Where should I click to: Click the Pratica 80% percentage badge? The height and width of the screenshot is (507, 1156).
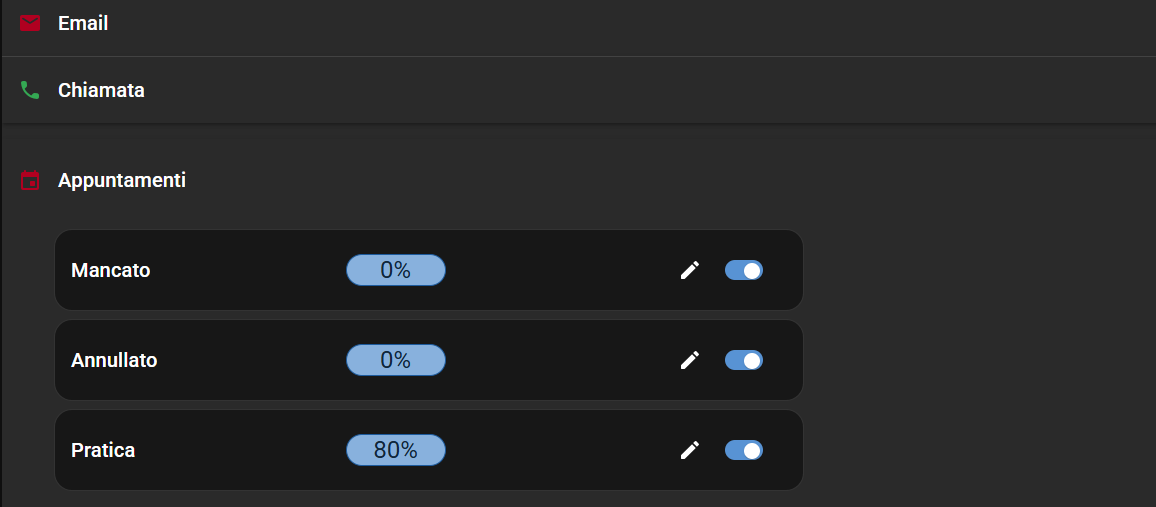tap(396, 450)
